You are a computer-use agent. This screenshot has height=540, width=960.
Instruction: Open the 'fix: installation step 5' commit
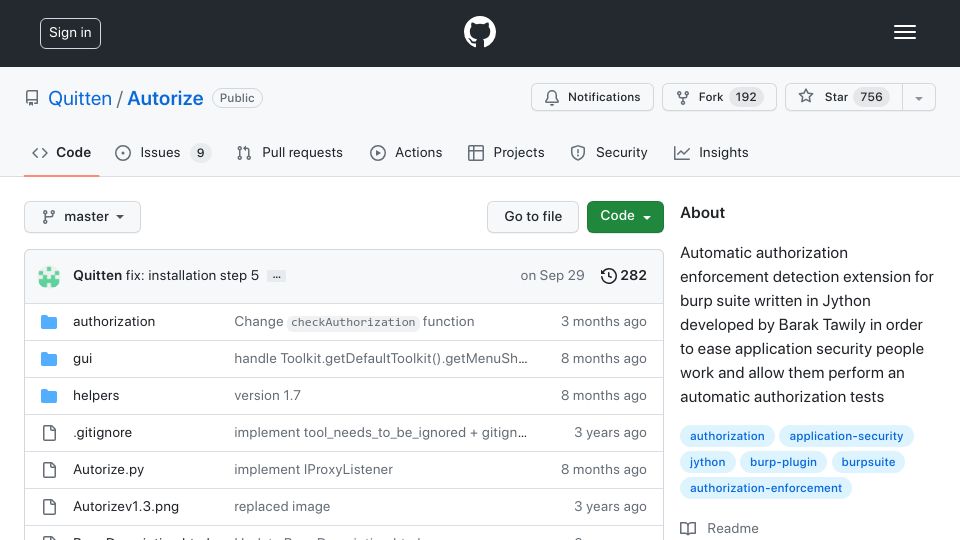pyautogui.click(x=192, y=276)
